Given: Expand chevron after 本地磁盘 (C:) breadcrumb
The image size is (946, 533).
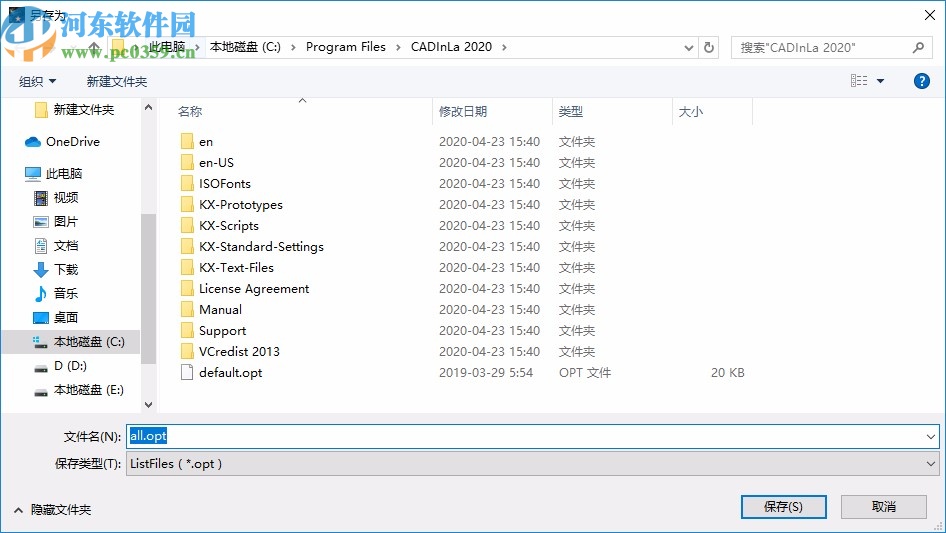Looking at the screenshot, I should (293, 47).
